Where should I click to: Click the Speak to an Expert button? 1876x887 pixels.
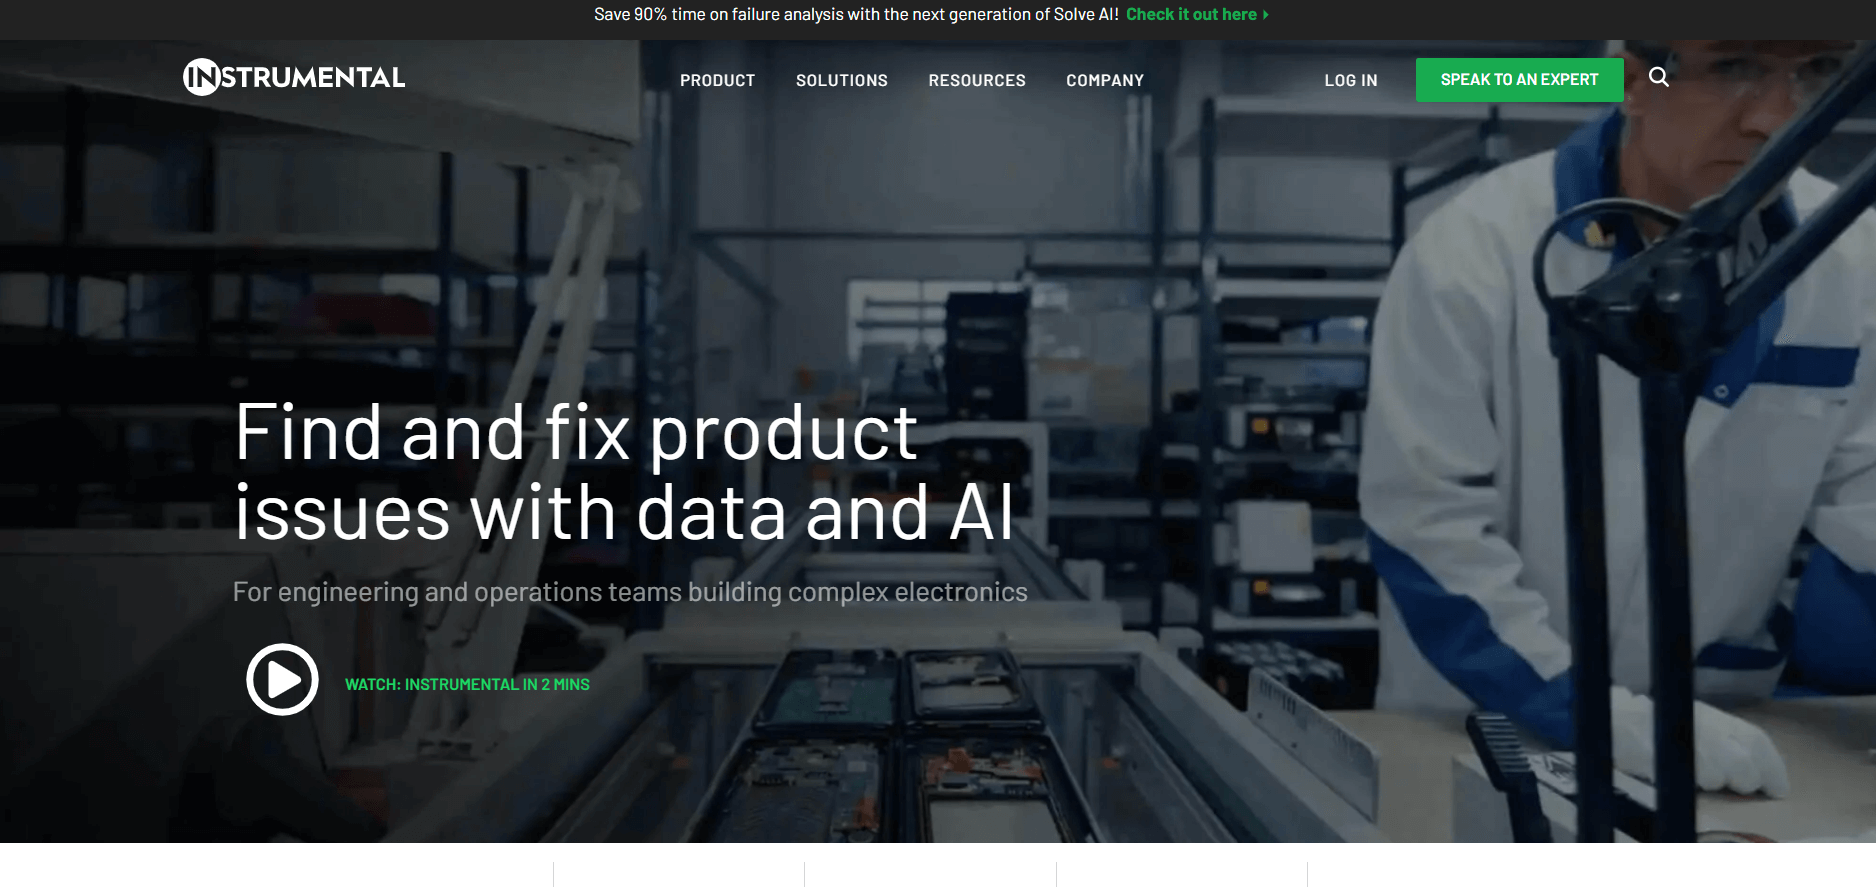click(1519, 80)
